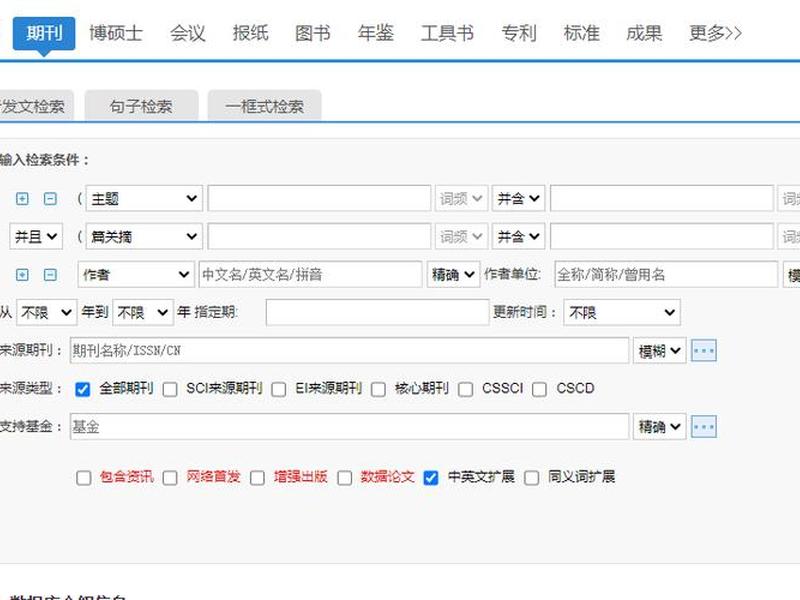Click the second 篇关摘 row input after 并含
Viewport: 800px width, 600px height.
click(x=662, y=236)
